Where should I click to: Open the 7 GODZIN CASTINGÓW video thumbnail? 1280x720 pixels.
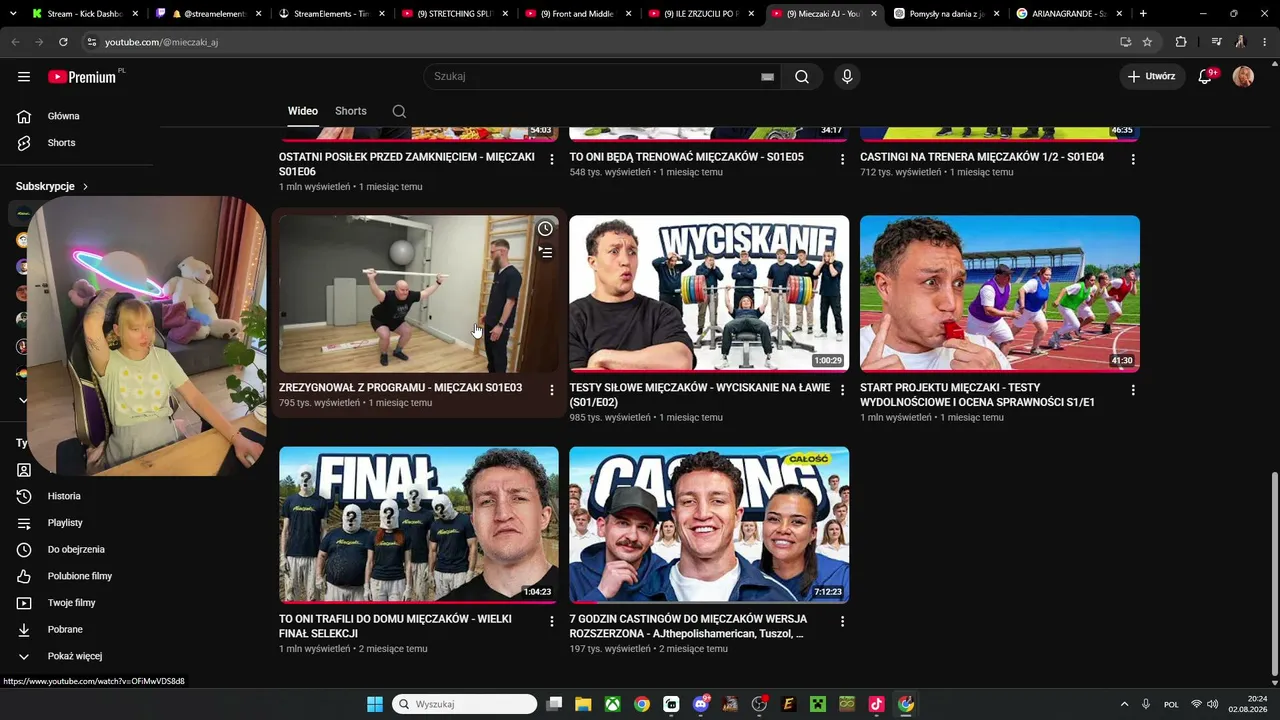(x=709, y=525)
